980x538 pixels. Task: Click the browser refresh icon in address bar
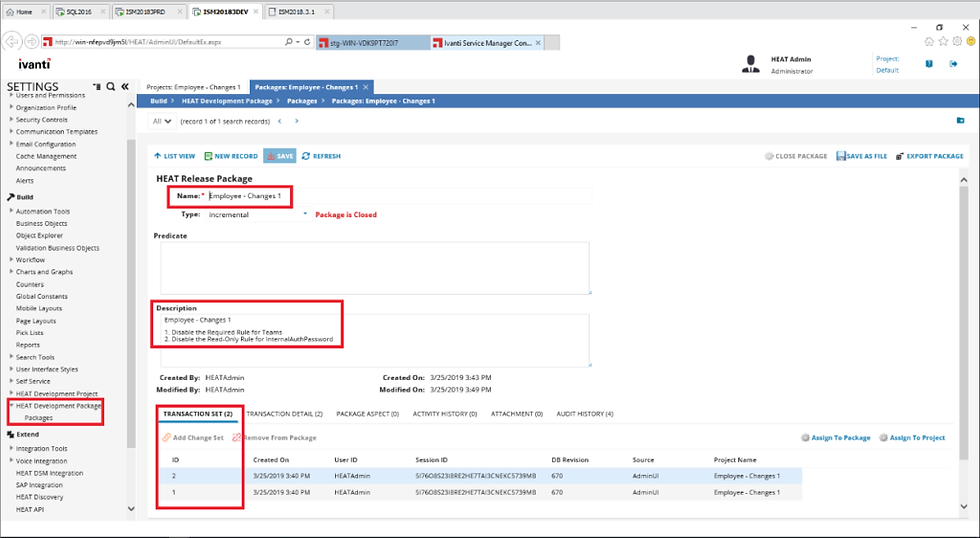tap(308, 42)
